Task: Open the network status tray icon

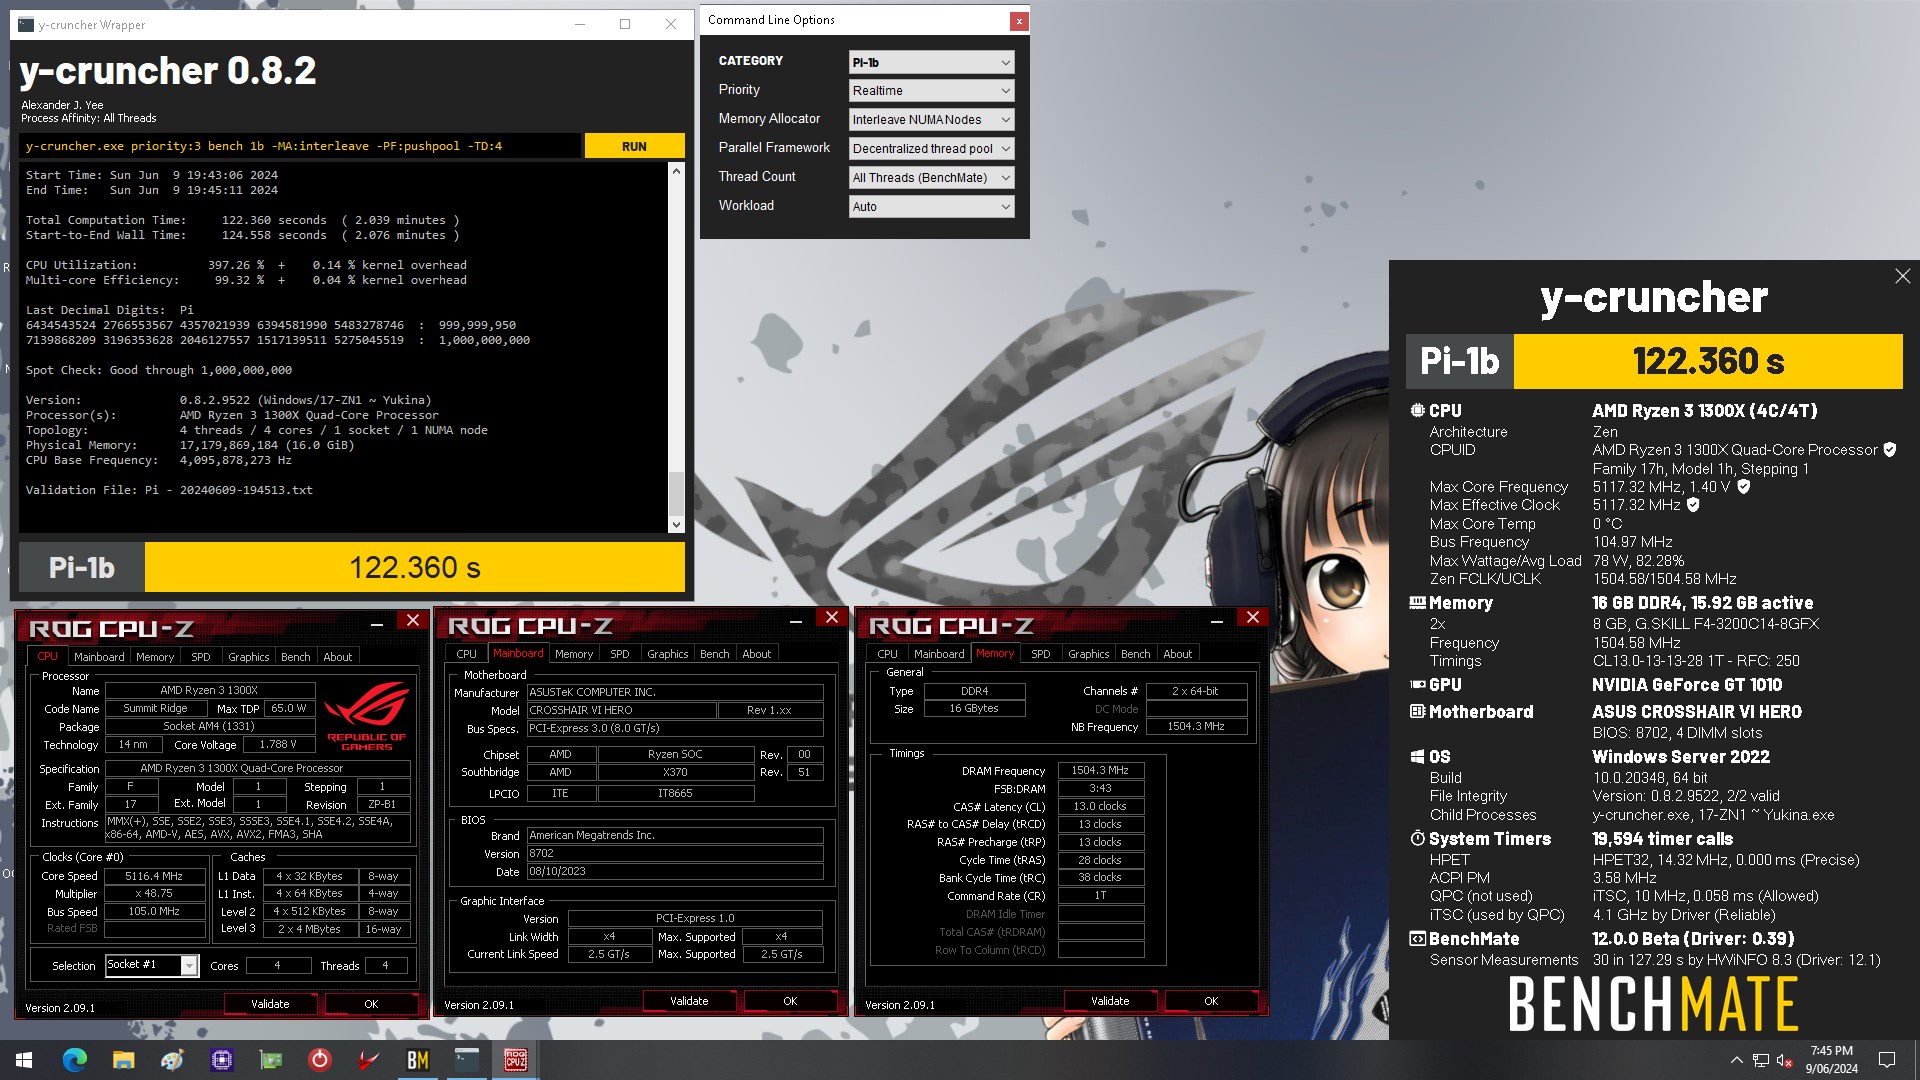Action: coord(1760,1060)
